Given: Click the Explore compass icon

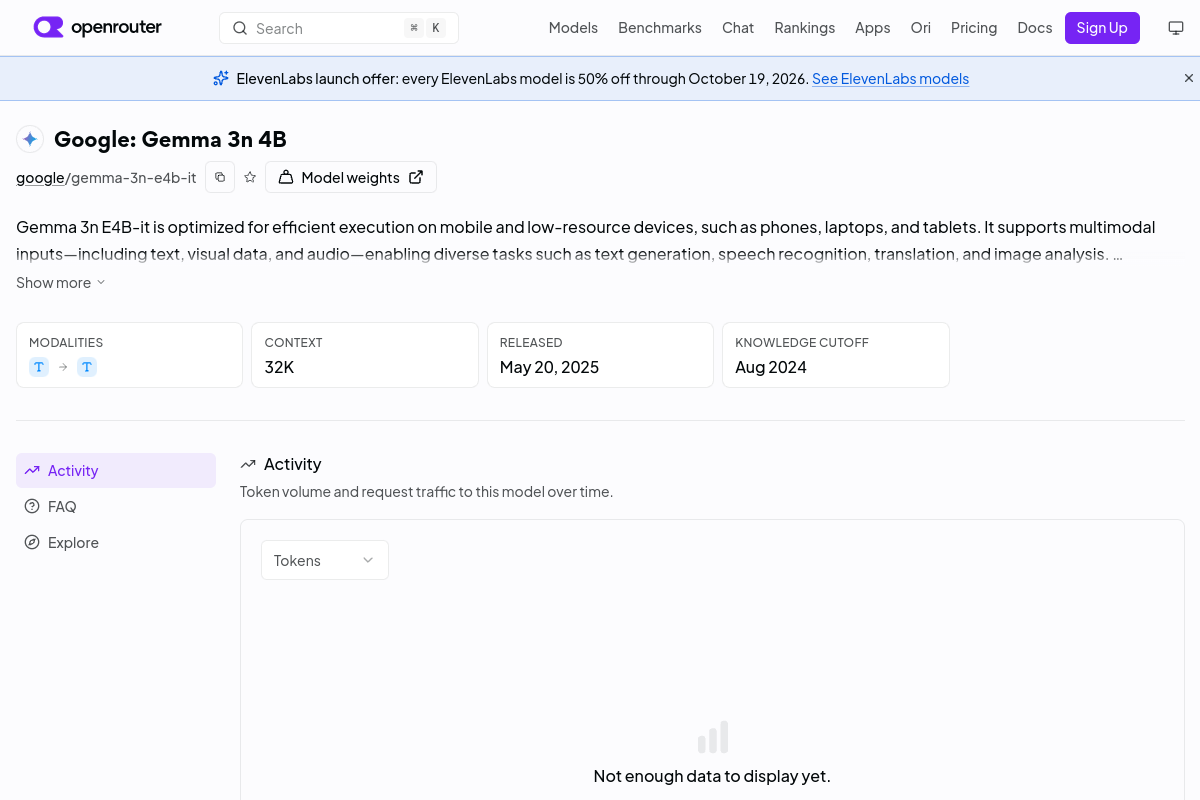Looking at the screenshot, I should coord(32,542).
